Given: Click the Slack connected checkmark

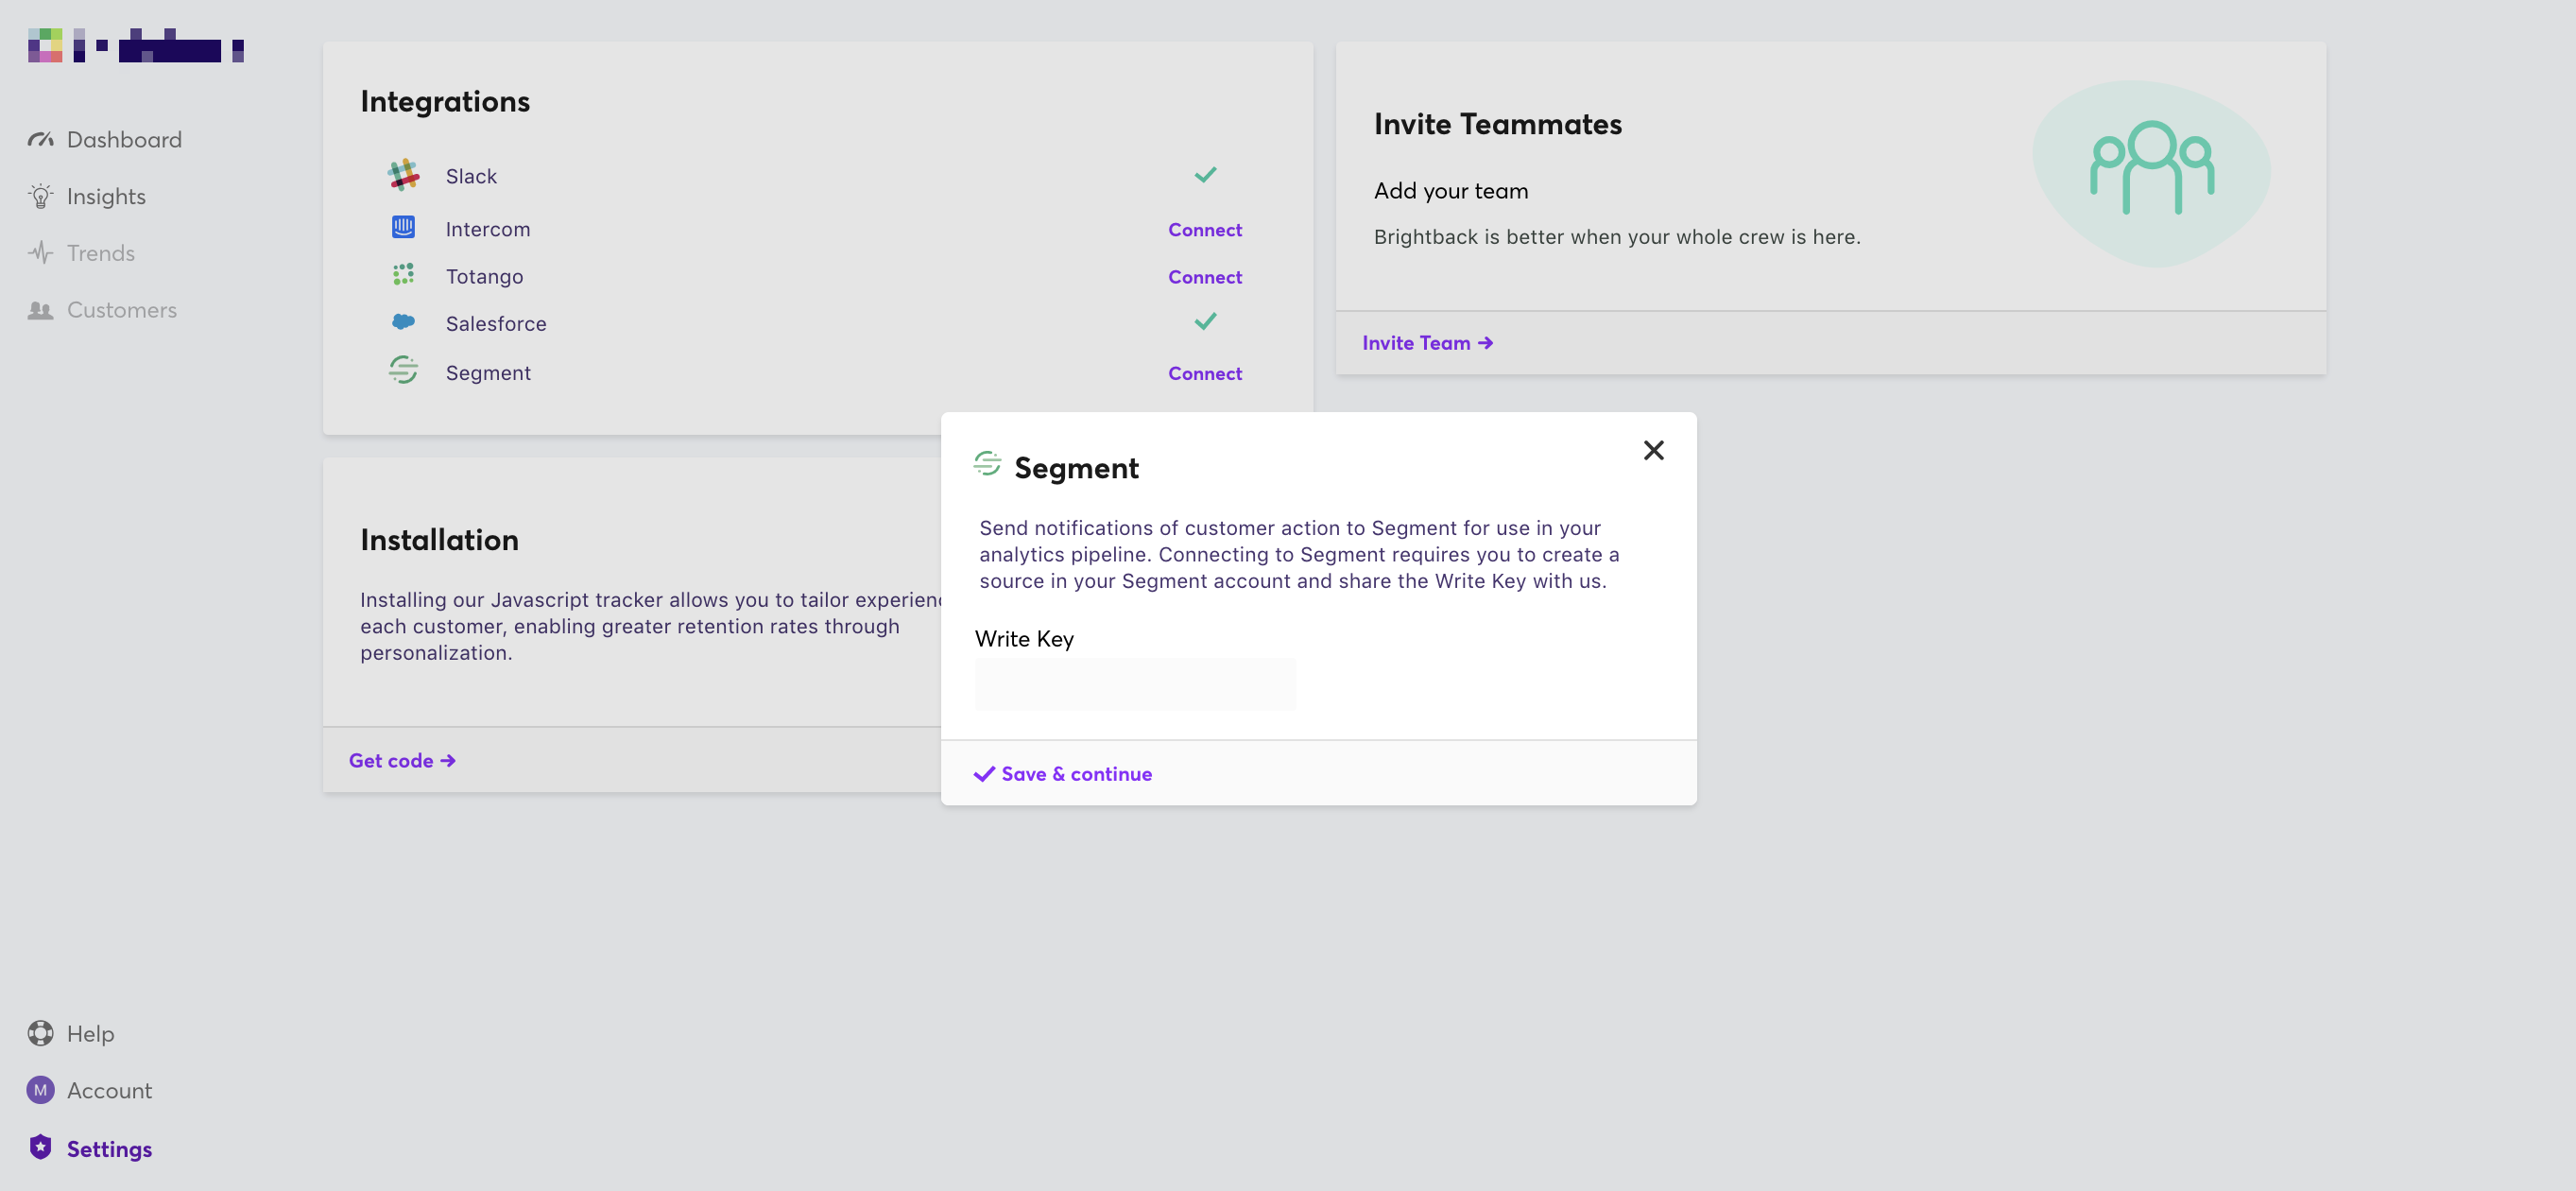Looking at the screenshot, I should click(x=1205, y=175).
